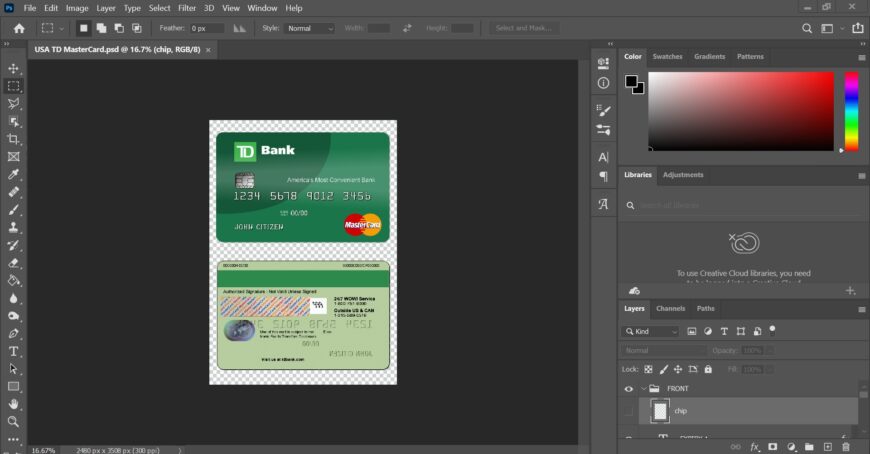Toggle visibility of the FRONT group
The height and width of the screenshot is (454, 870).
pyautogui.click(x=629, y=389)
